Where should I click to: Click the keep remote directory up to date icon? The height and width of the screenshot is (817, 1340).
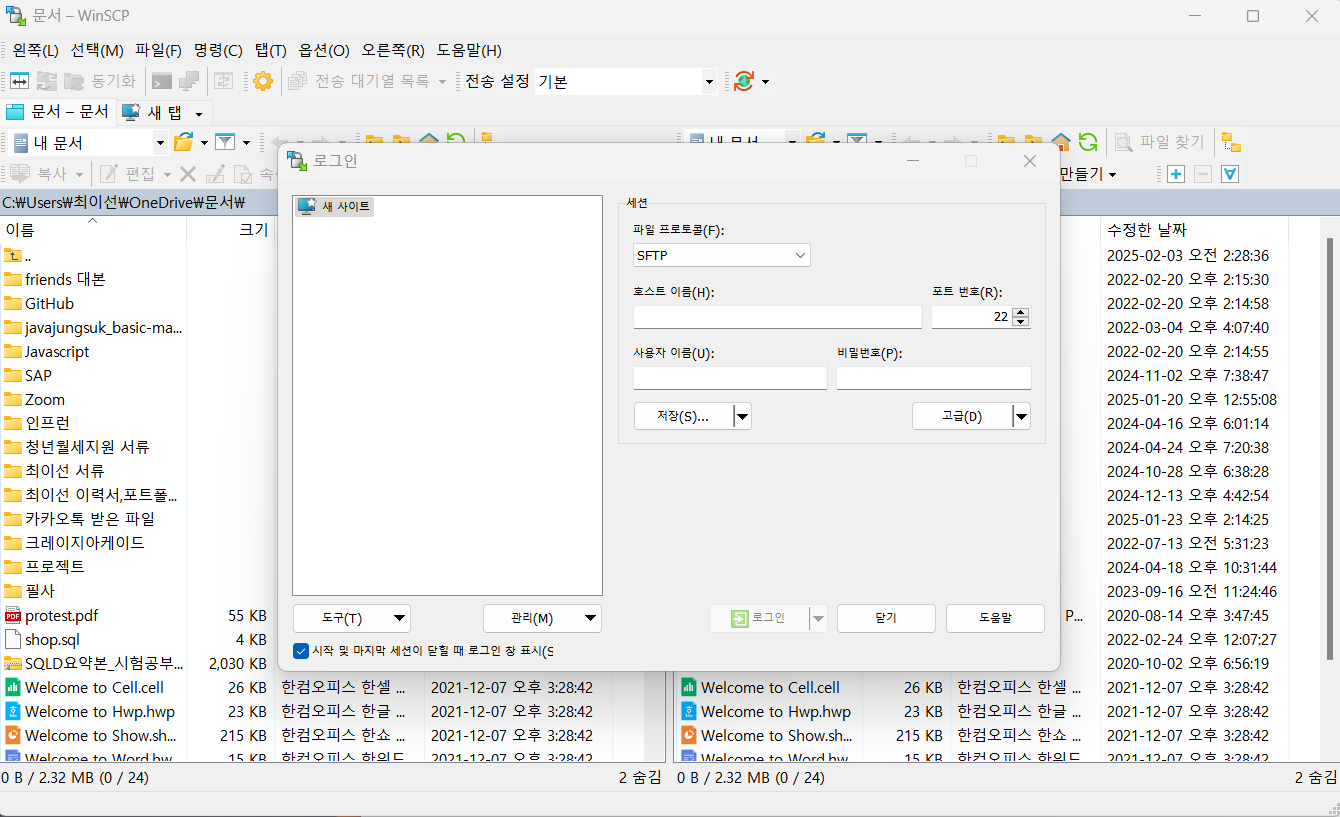[225, 81]
